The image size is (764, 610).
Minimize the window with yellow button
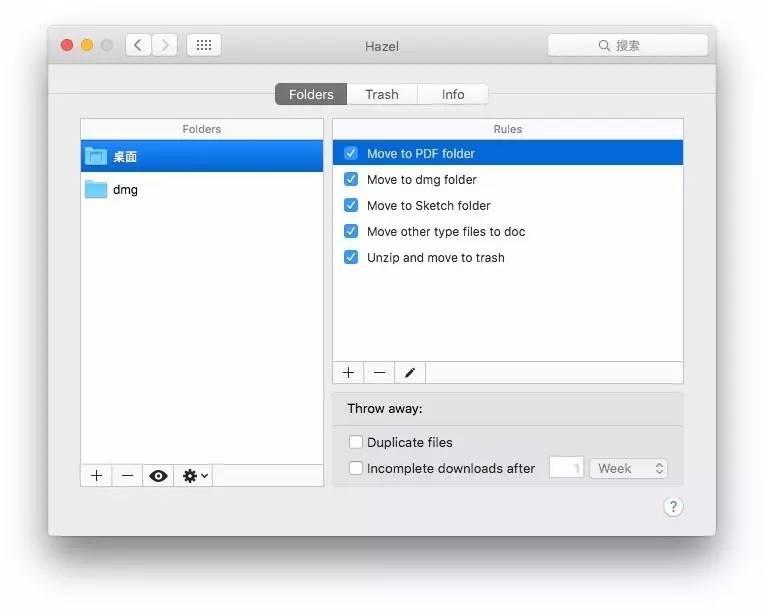tap(87, 45)
